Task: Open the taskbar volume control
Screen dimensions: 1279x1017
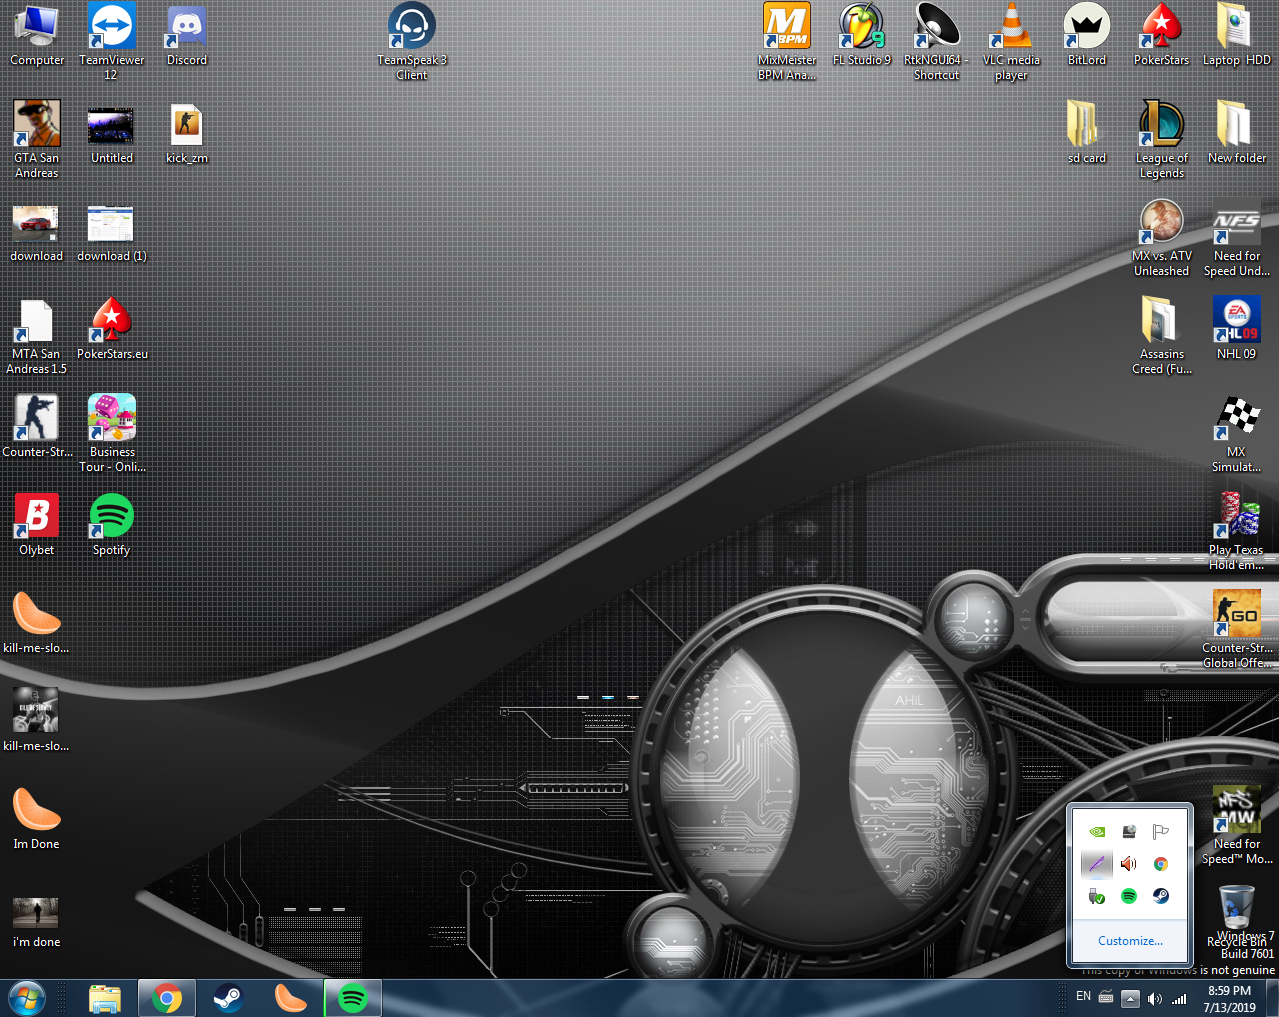Action: (1155, 998)
